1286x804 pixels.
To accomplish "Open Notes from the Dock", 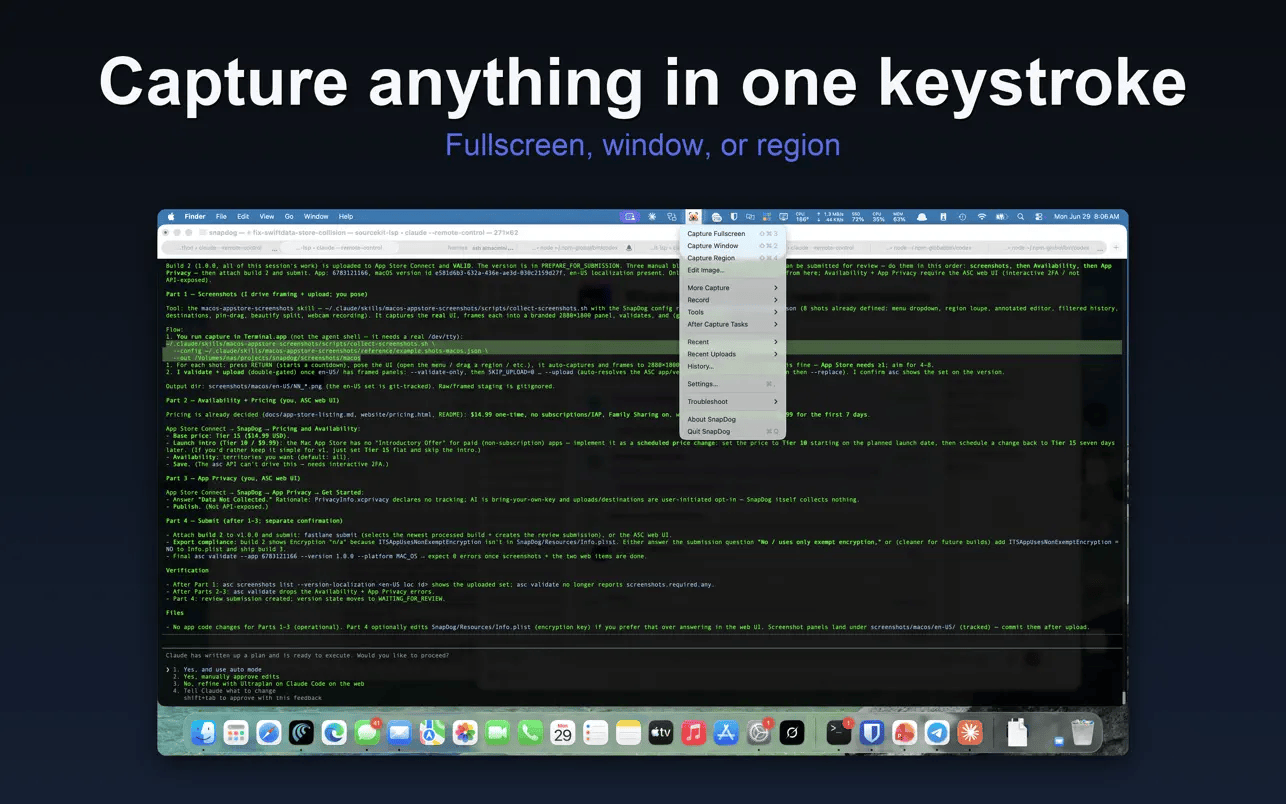I will point(628,733).
